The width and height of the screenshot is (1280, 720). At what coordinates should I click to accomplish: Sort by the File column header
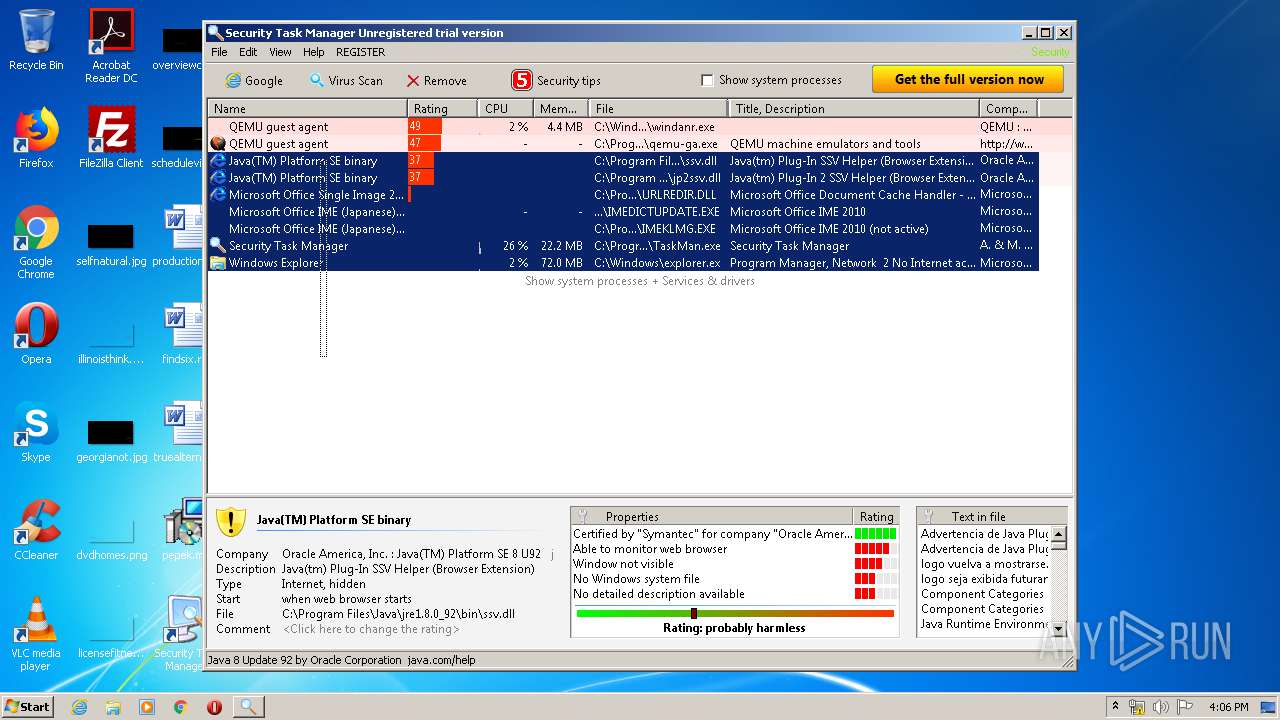click(659, 108)
